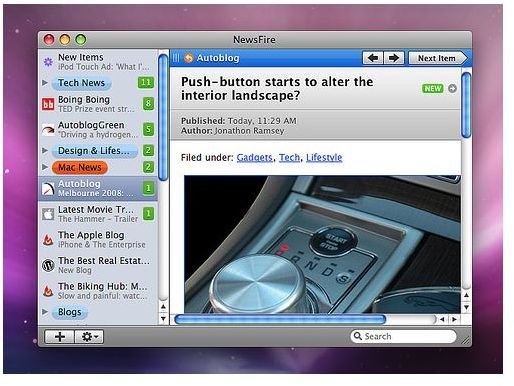Click the orange Autoblog icon in header bar
This screenshot has width=514, height=386.
click(x=188, y=58)
